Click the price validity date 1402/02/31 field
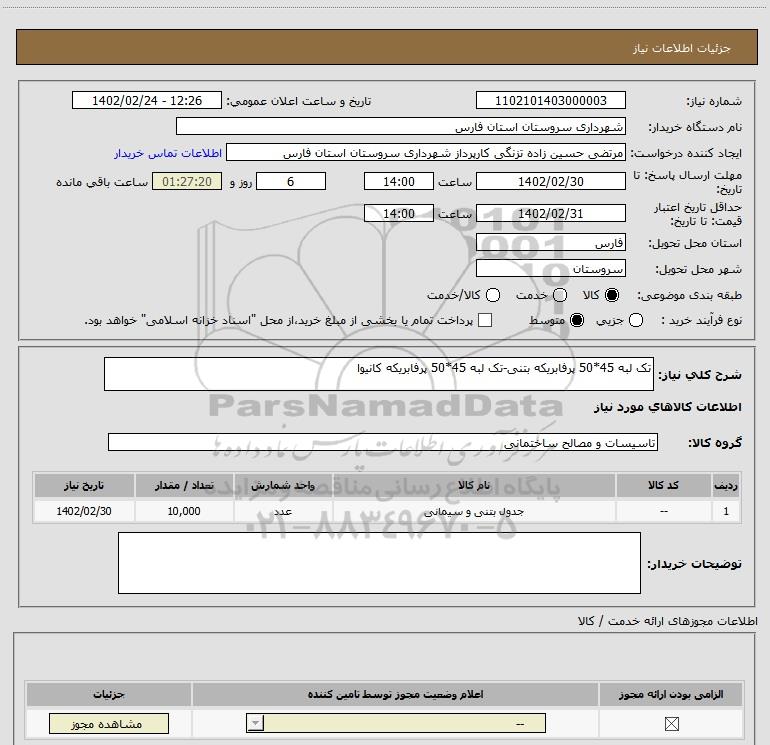Screen dimensions: 770x745 pyautogui.click(x=550, y=213)
